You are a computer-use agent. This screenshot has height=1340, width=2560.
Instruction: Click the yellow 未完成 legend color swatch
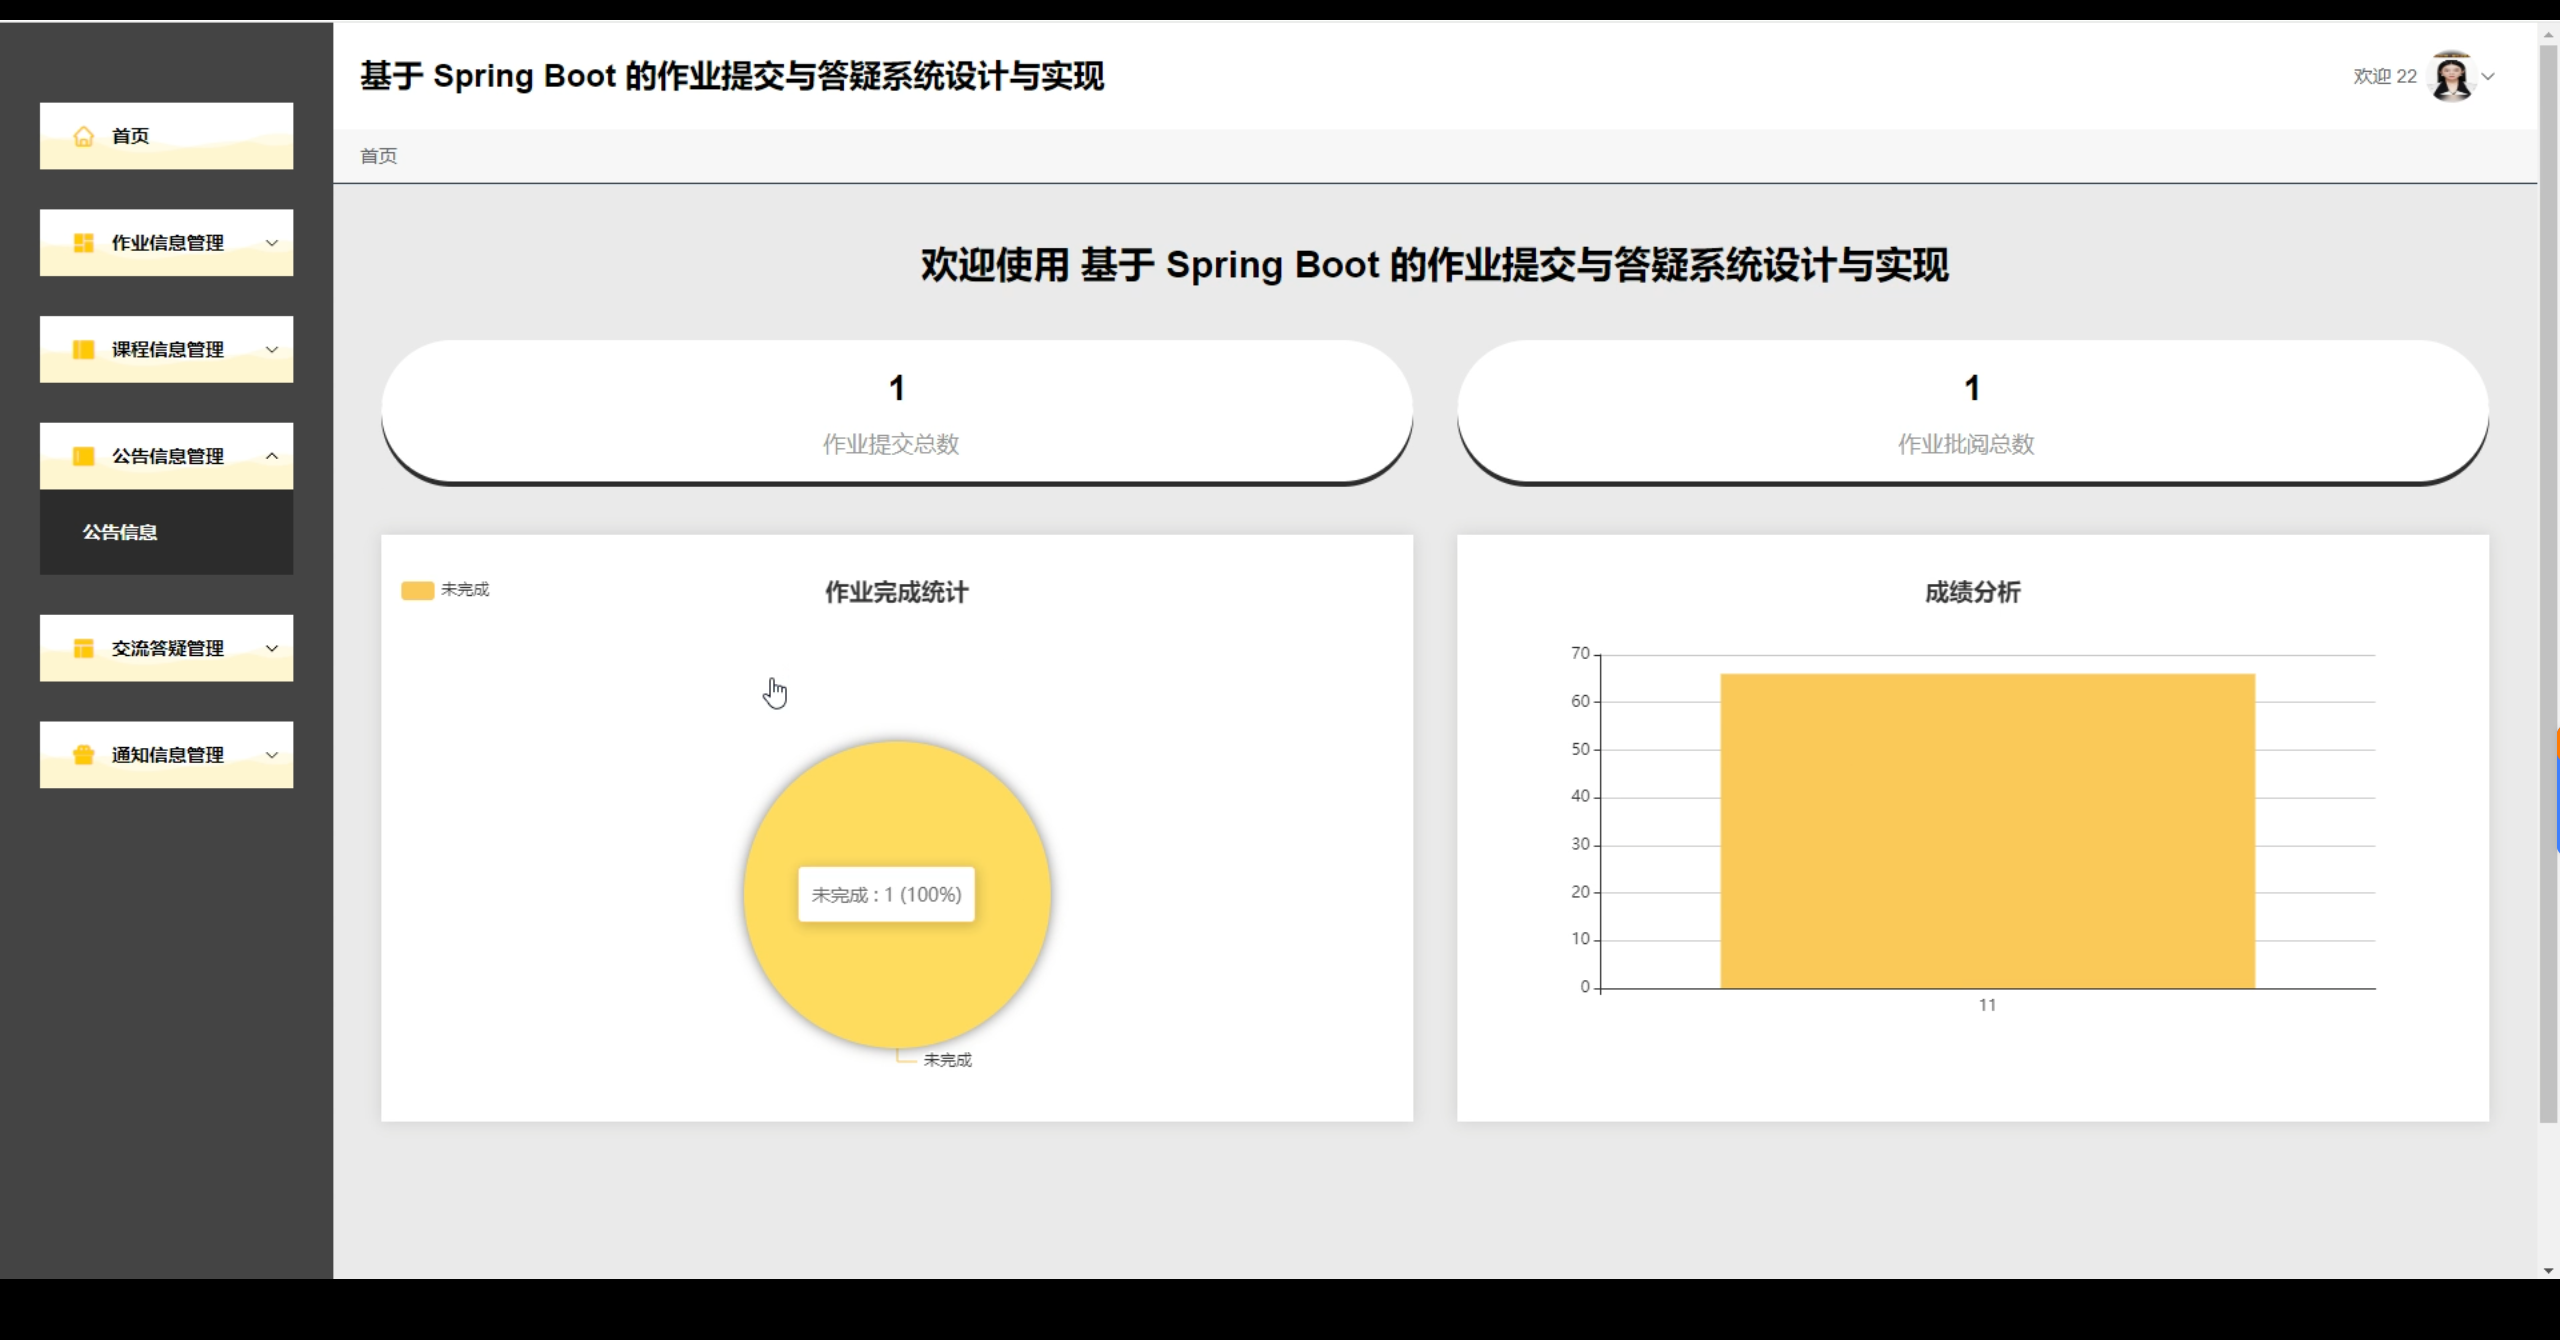(x=417, y=590)
